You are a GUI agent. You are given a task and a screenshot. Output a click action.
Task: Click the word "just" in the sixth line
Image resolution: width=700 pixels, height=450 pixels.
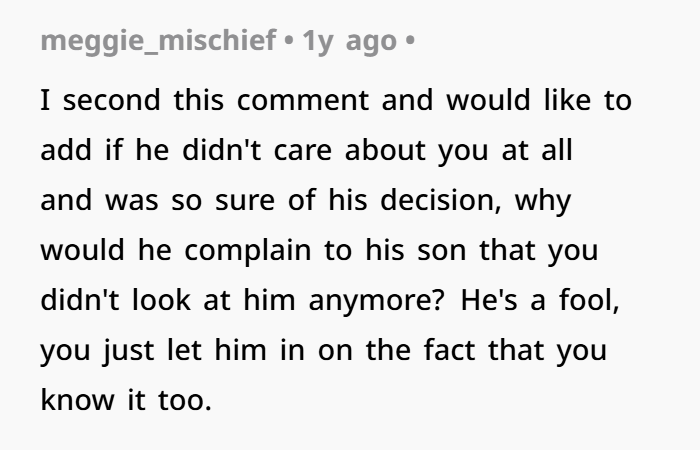click(x=129, y=351)
